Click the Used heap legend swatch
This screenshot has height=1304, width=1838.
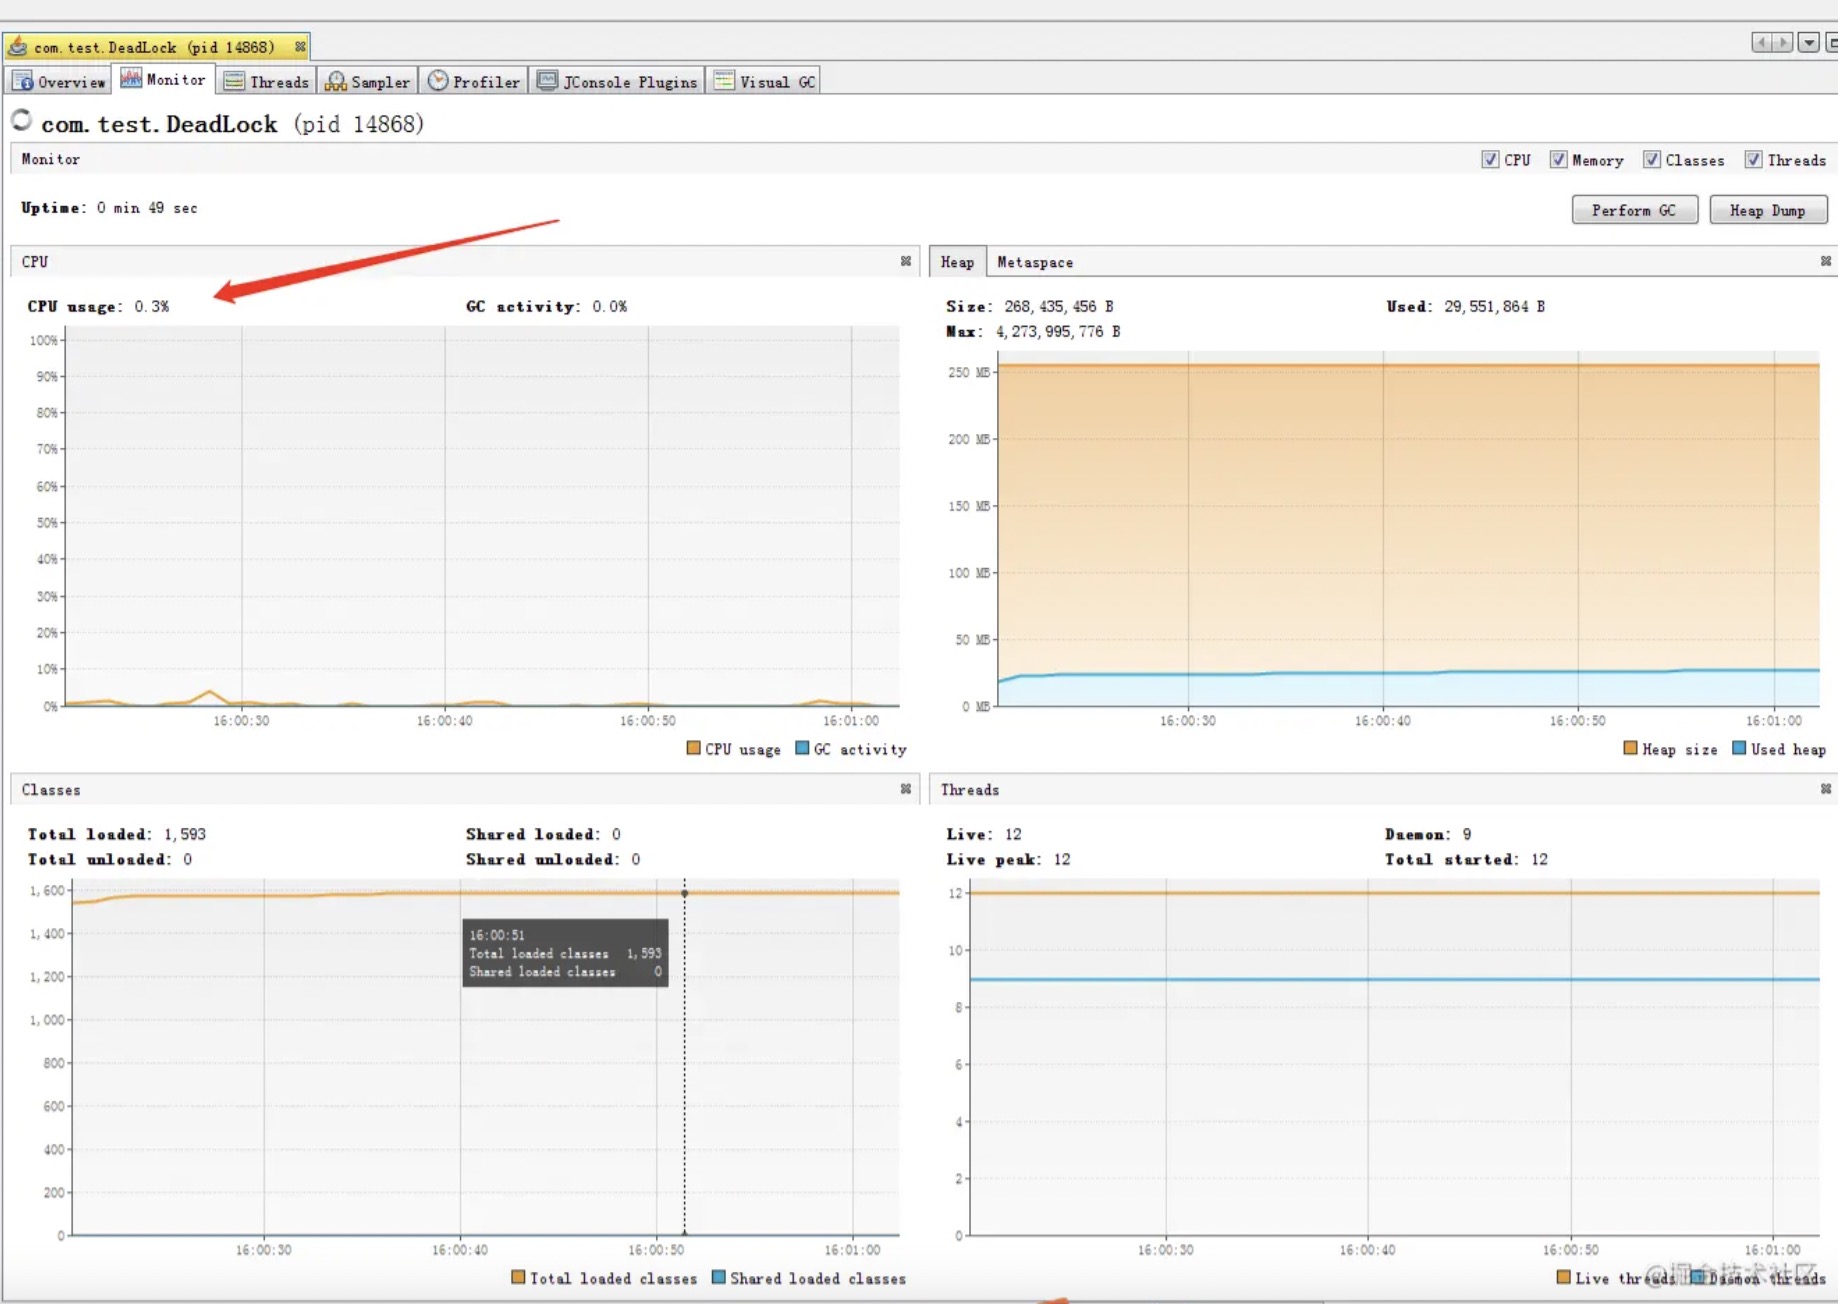[1740, 748]
